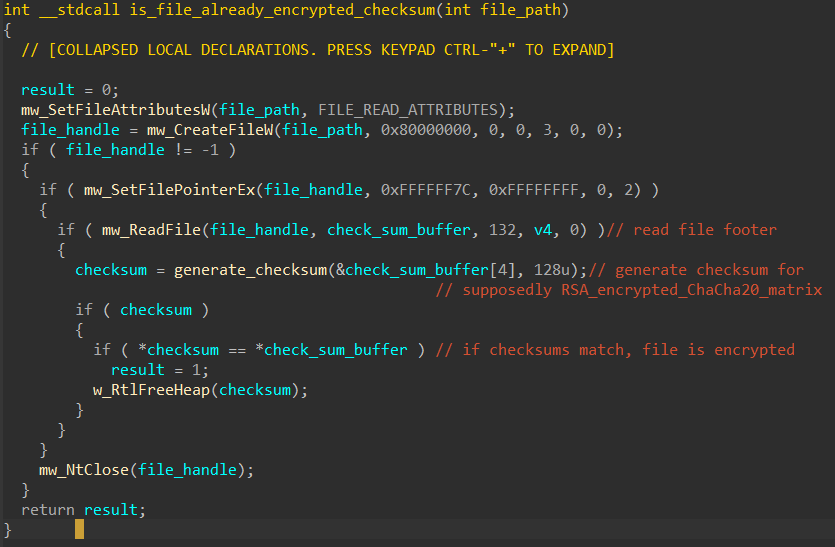The width and height of the screenshot is (835, 547).
Task: Click file_handle in the 'file_handle != -1' condition
Action: click(115, 150)
